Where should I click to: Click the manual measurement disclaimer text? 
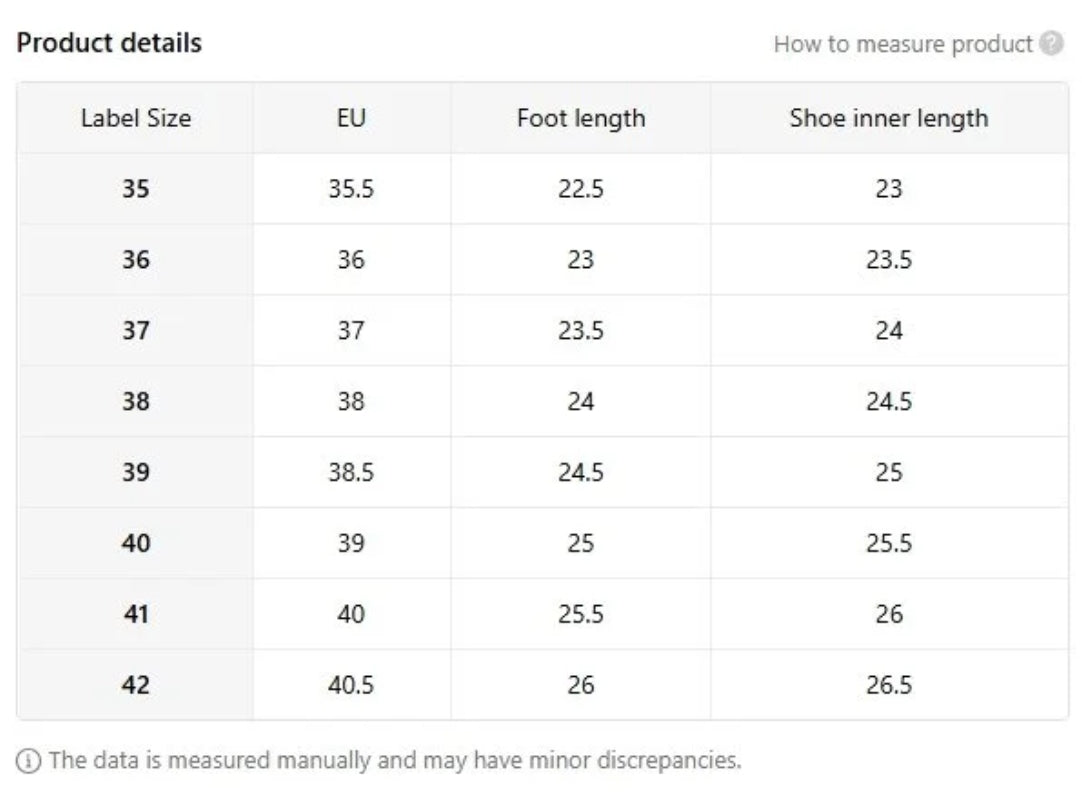point(394,760)
